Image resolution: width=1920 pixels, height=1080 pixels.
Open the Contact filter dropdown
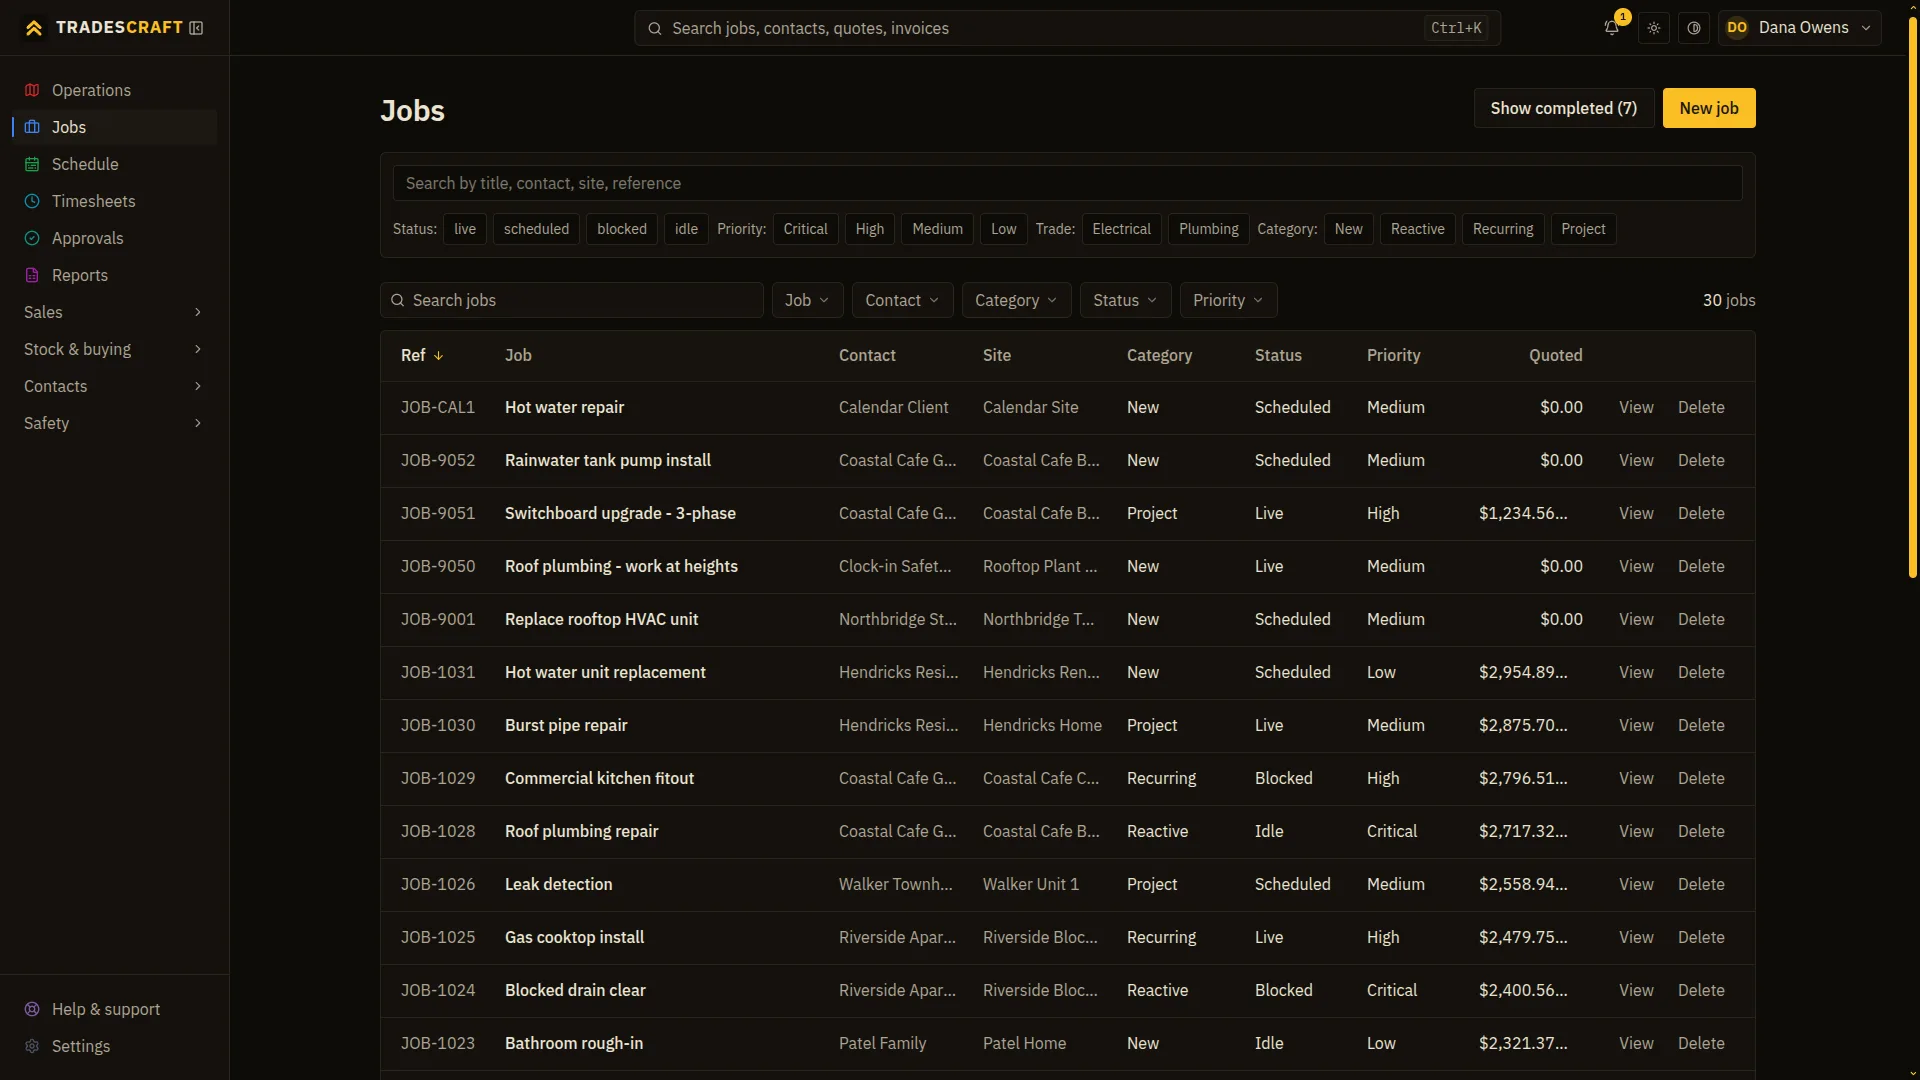coord(902,300)
